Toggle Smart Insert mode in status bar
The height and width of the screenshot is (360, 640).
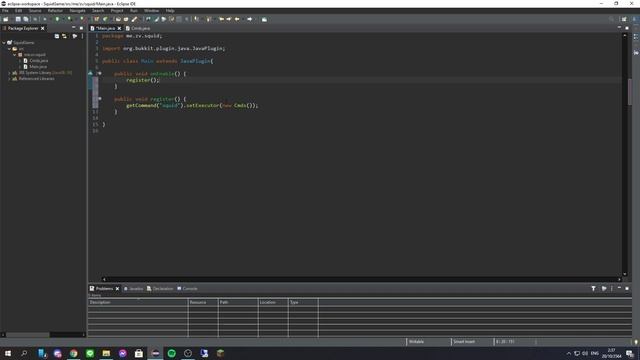coord(464,342)
